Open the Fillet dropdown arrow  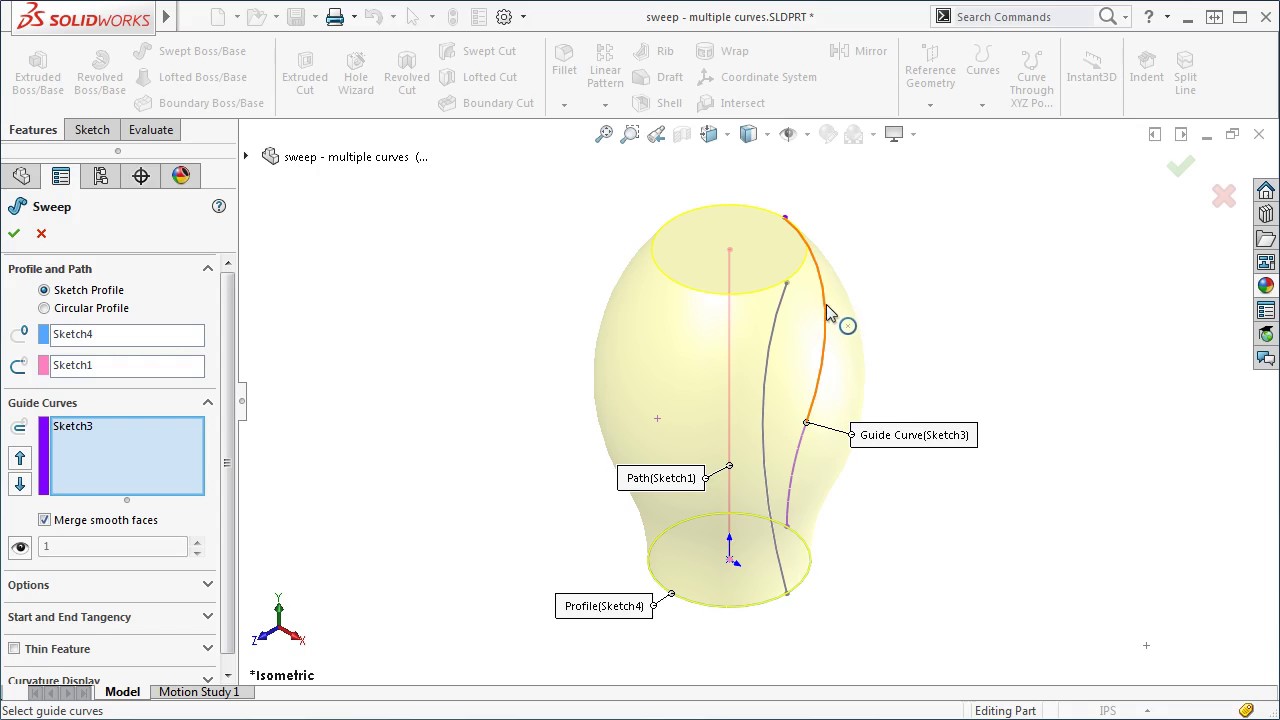(564, 105)
